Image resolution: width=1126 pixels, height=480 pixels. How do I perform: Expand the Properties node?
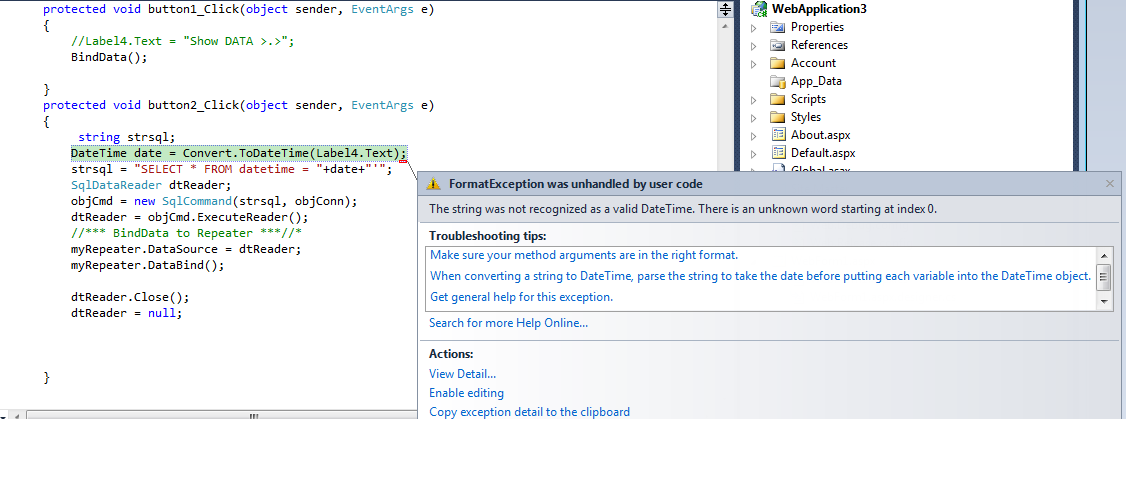pos(753,28)
